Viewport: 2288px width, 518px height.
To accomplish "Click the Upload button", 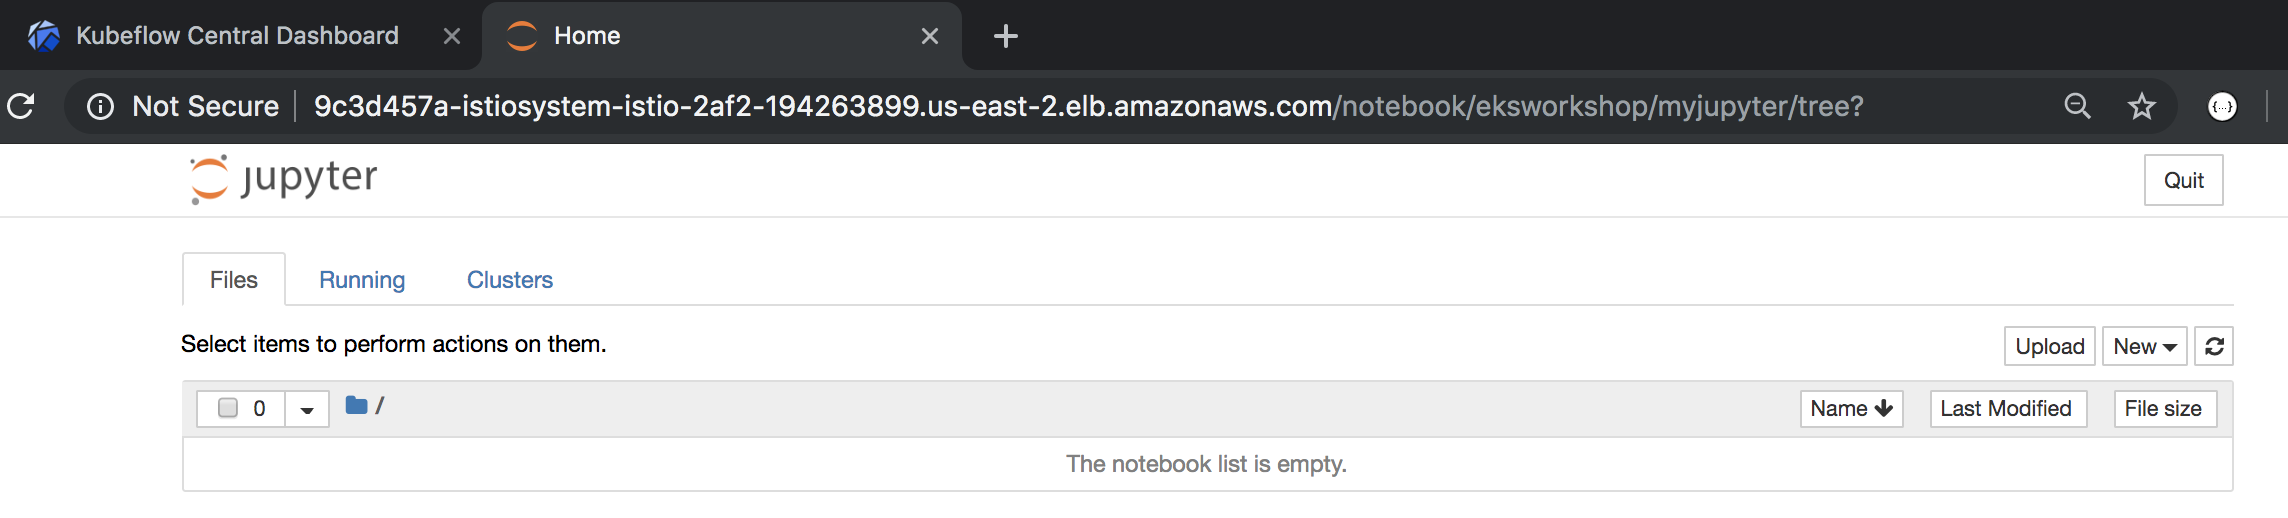I will coord(2049,346).
